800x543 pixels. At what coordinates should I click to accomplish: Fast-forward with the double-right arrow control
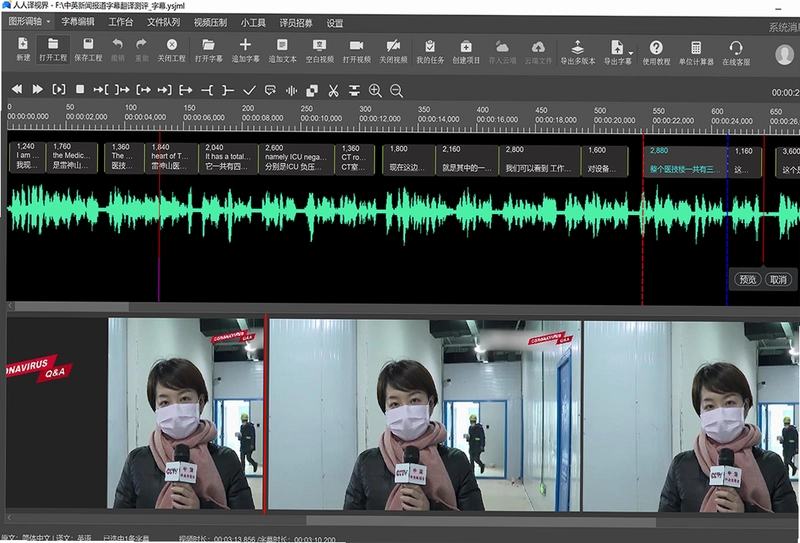[37, 89]
